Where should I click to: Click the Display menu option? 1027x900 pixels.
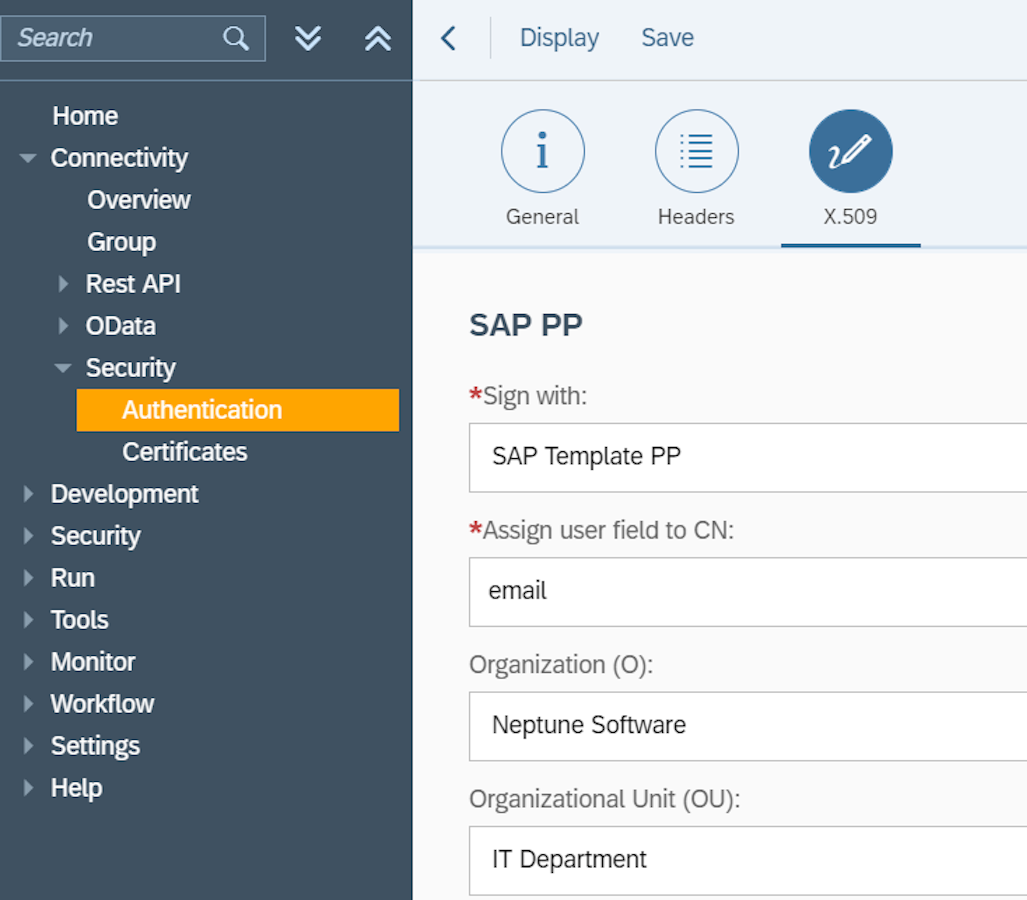pyautogui.click(x=559, y=37)
